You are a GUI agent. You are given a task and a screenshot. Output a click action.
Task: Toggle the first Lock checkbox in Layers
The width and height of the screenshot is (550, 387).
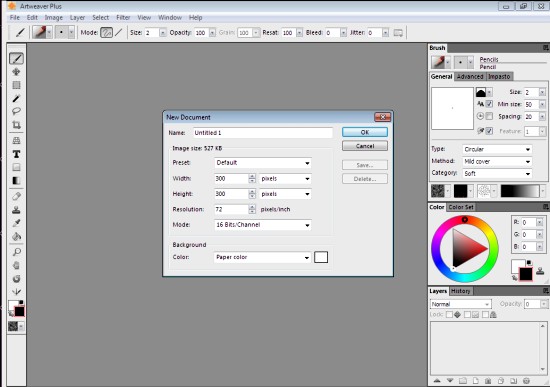pos(449,314)
